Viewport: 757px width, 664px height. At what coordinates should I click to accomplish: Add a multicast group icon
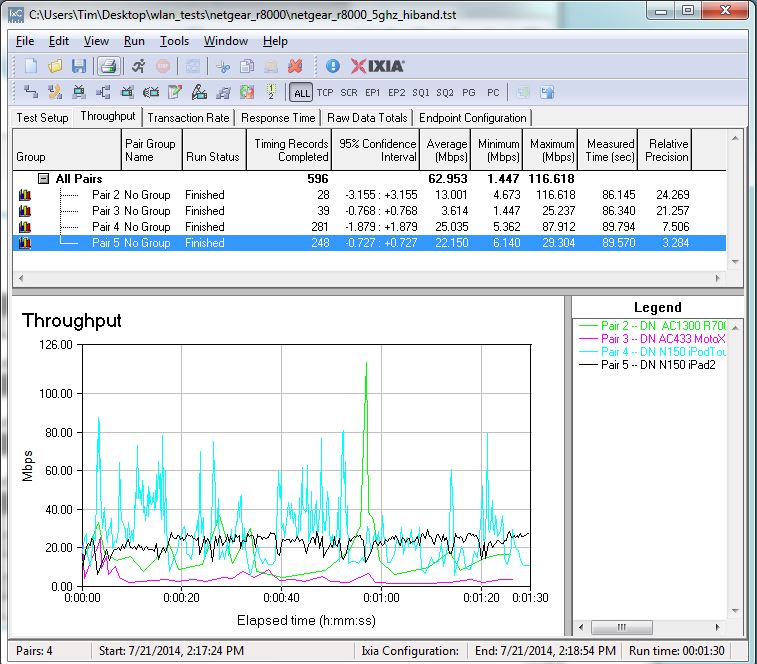[103, 92]
